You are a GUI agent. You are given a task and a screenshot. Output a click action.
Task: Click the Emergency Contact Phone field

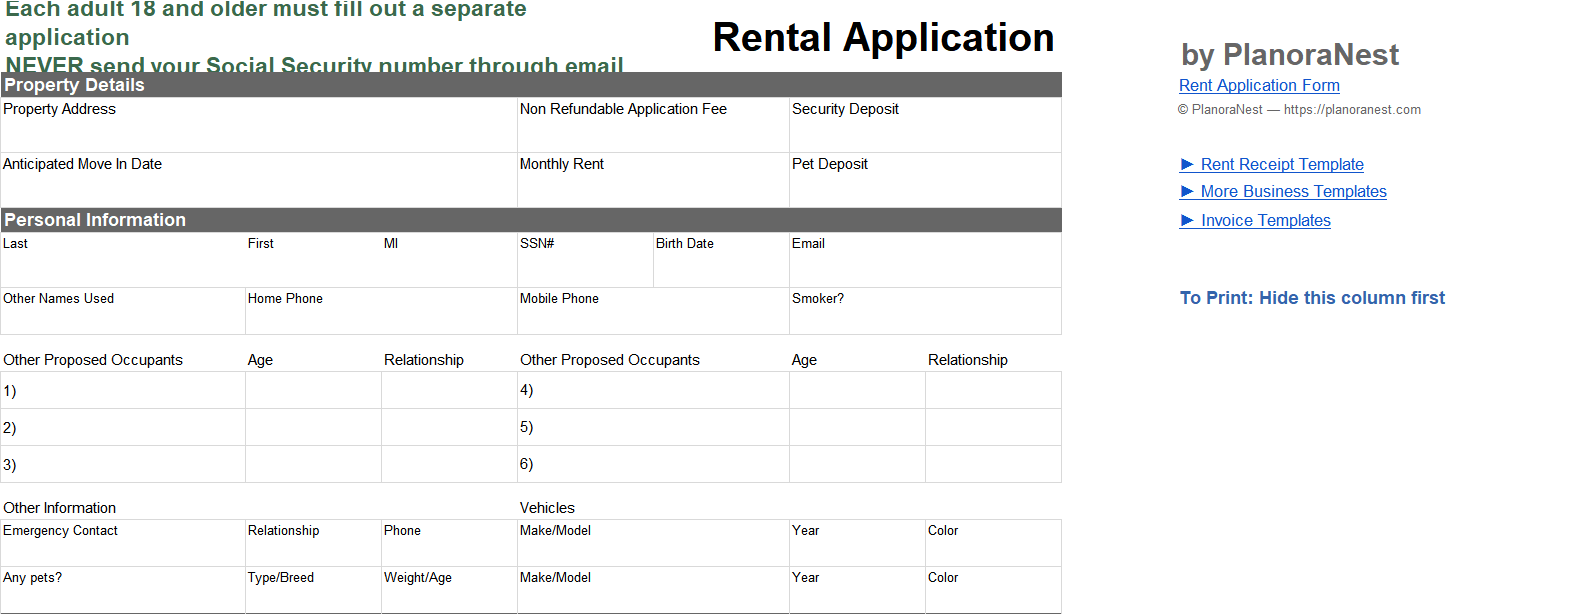click(x=449, y=543)
